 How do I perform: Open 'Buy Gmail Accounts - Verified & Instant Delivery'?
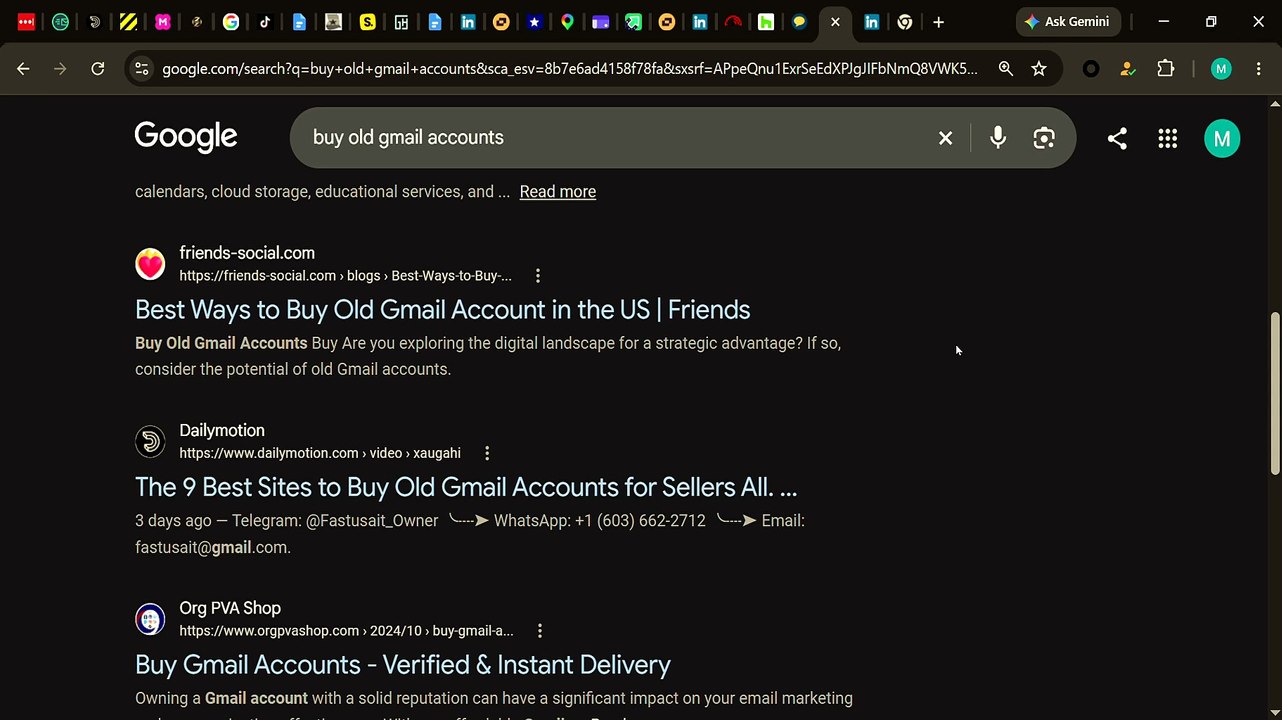403,665
